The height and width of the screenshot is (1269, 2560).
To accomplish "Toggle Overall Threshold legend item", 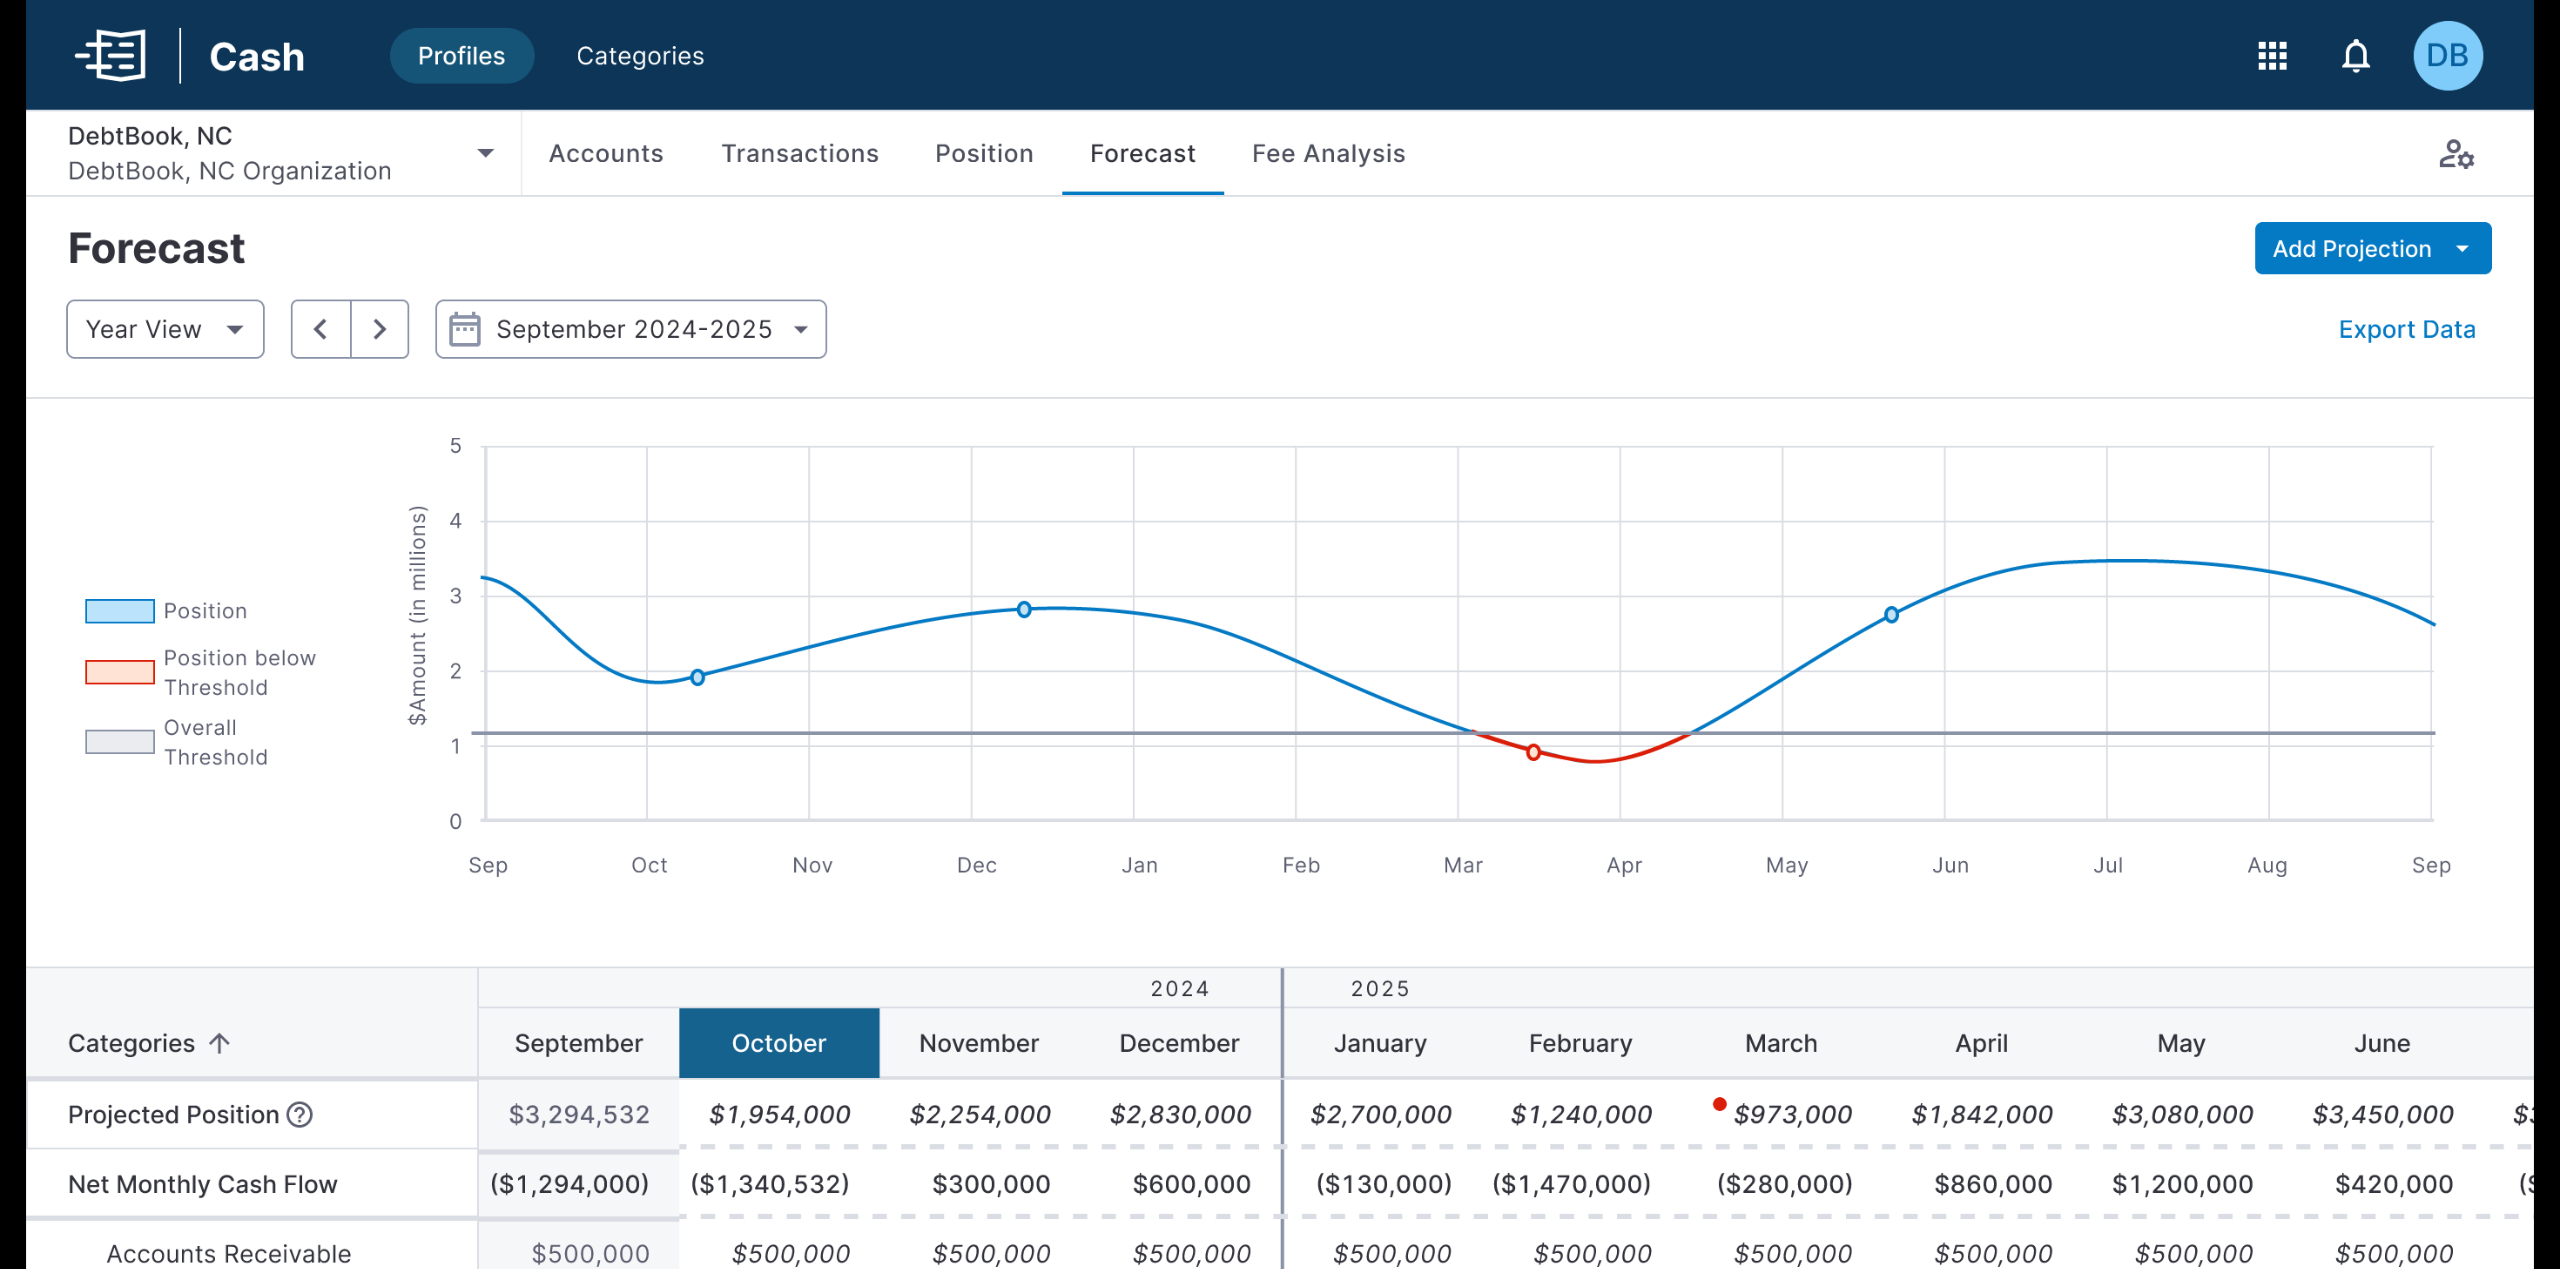I will [120, 742].
